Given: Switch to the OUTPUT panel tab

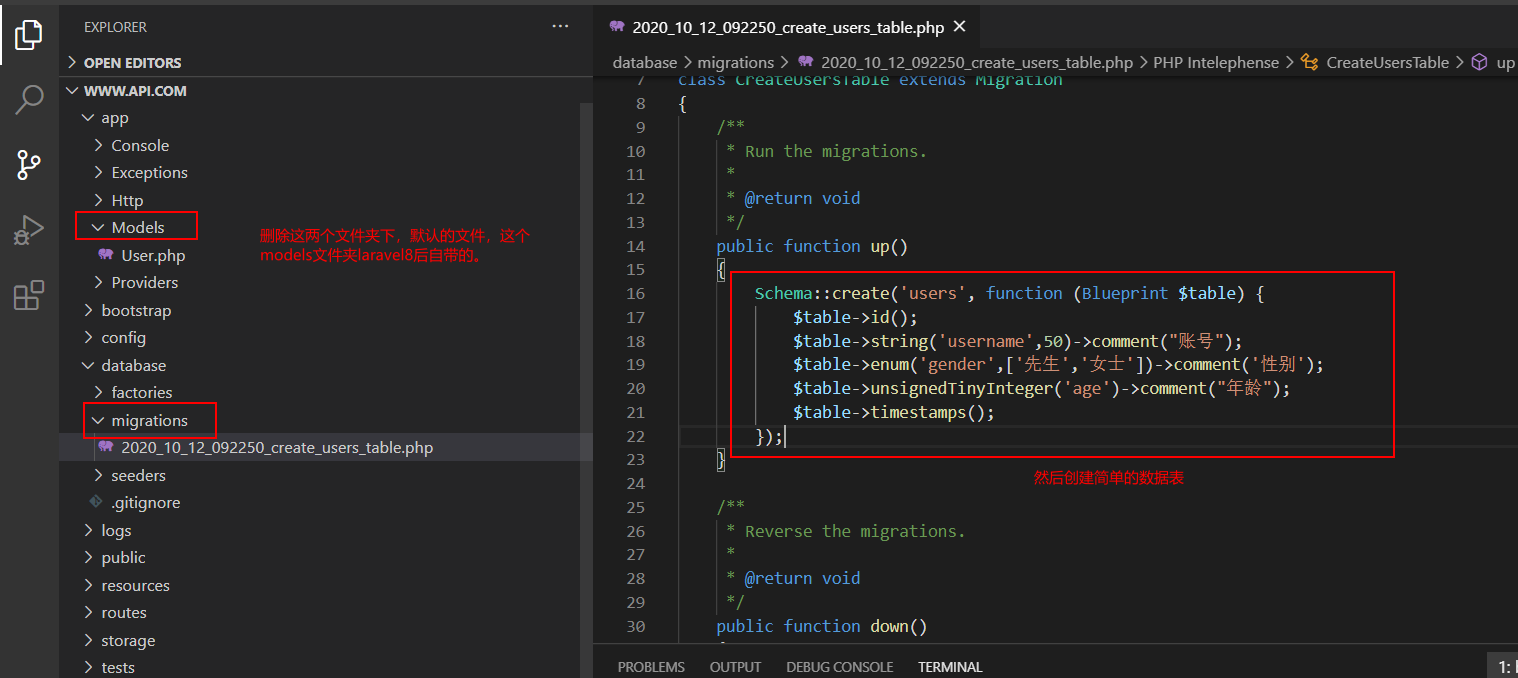Looking at the screenshot, I should coord(735,666).
